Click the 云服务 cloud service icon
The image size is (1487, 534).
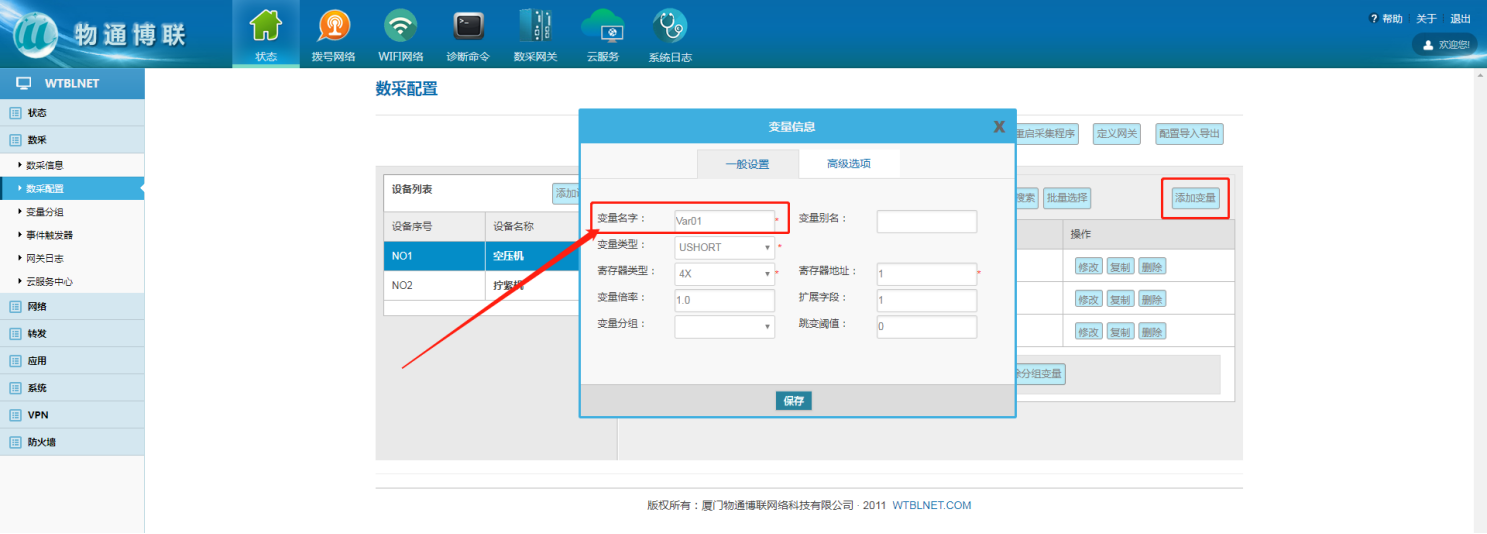tap(602, 26)
